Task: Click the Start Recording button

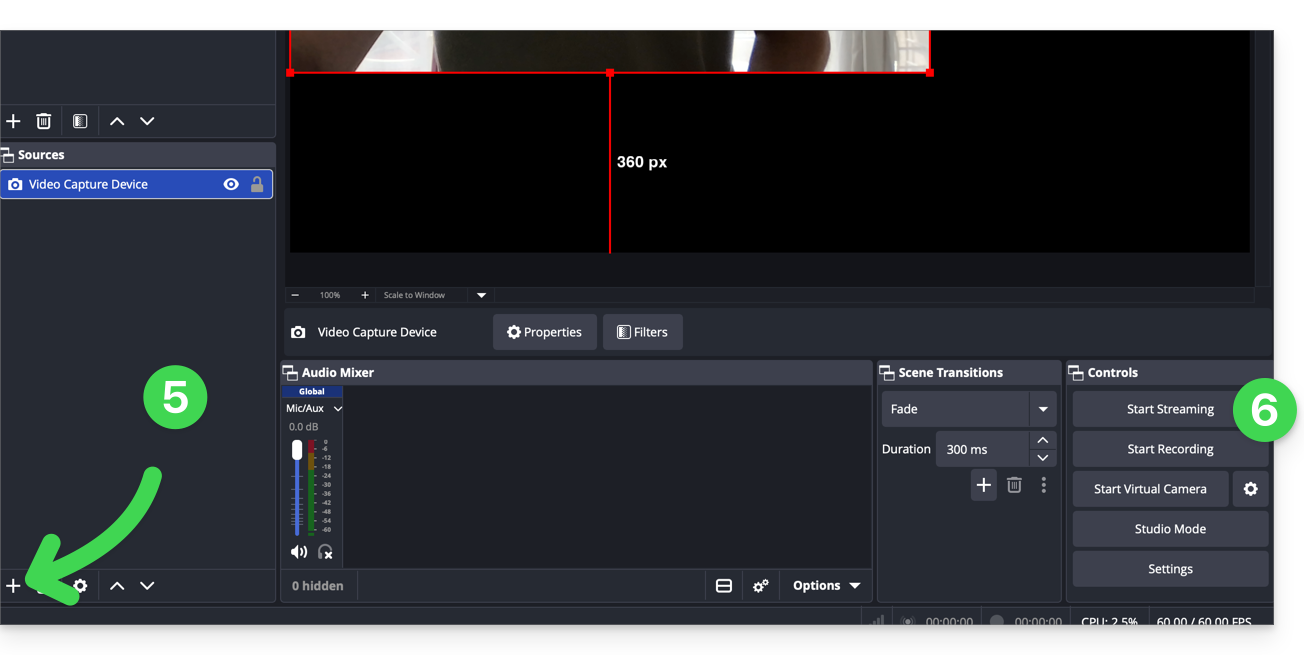Action: tap(1170, 449)
